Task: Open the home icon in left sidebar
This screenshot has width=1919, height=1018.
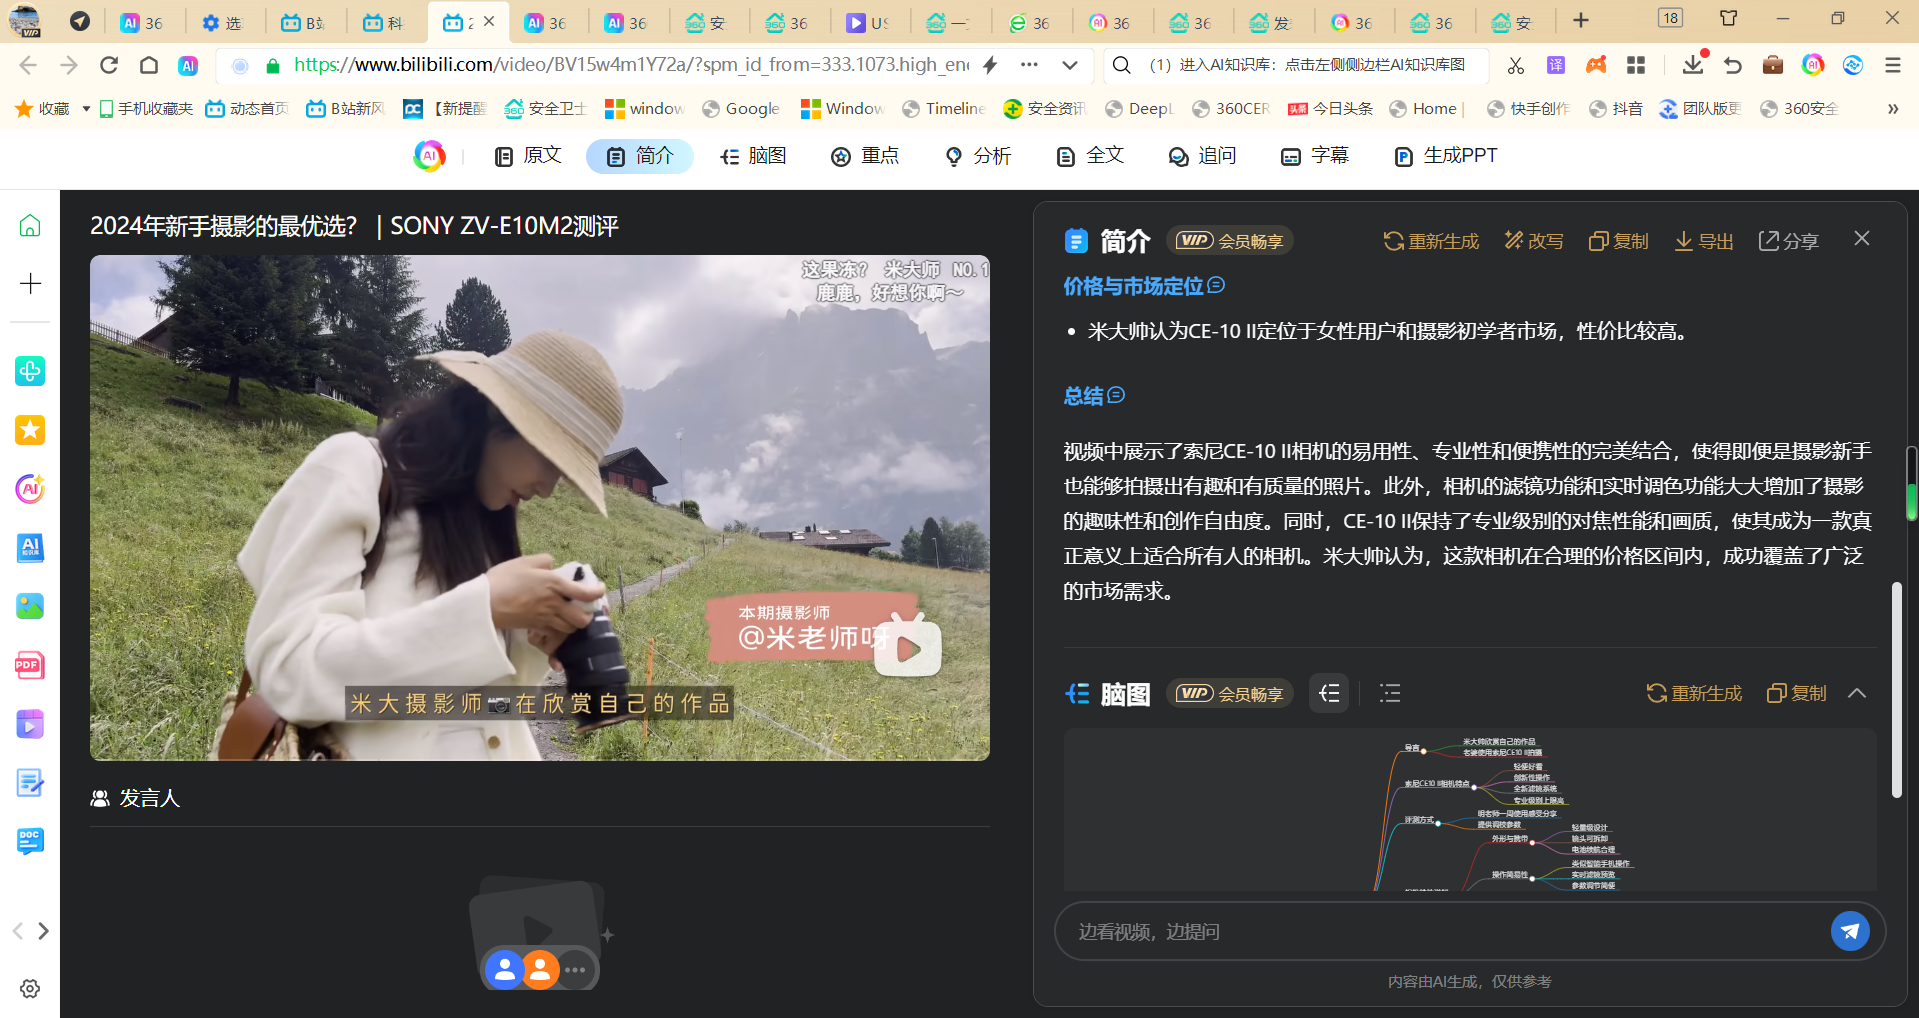Action: point(30,226)
